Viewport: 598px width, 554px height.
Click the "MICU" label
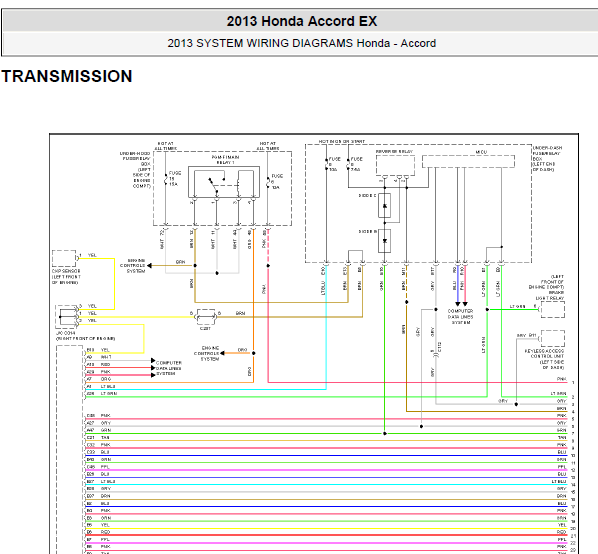(x=481, y=152)
